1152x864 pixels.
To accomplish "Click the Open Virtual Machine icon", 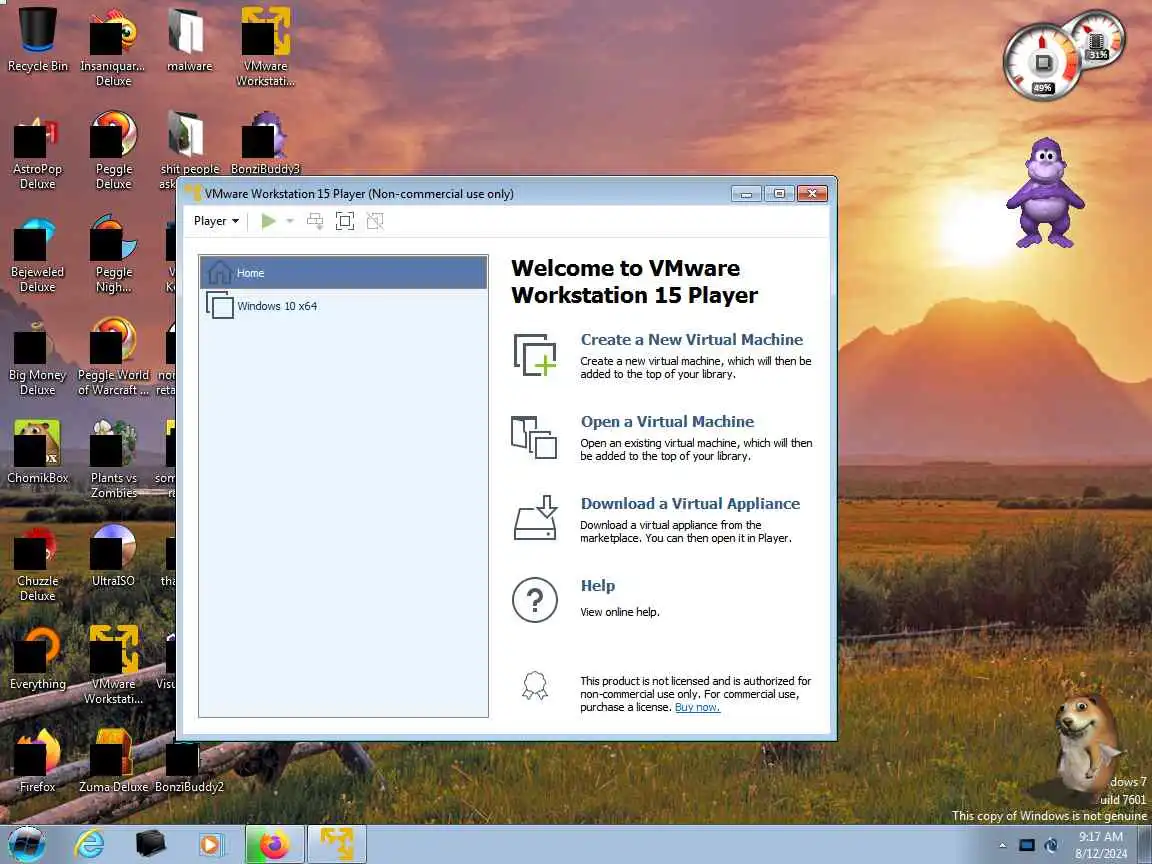I will click(x=534, y=438).
